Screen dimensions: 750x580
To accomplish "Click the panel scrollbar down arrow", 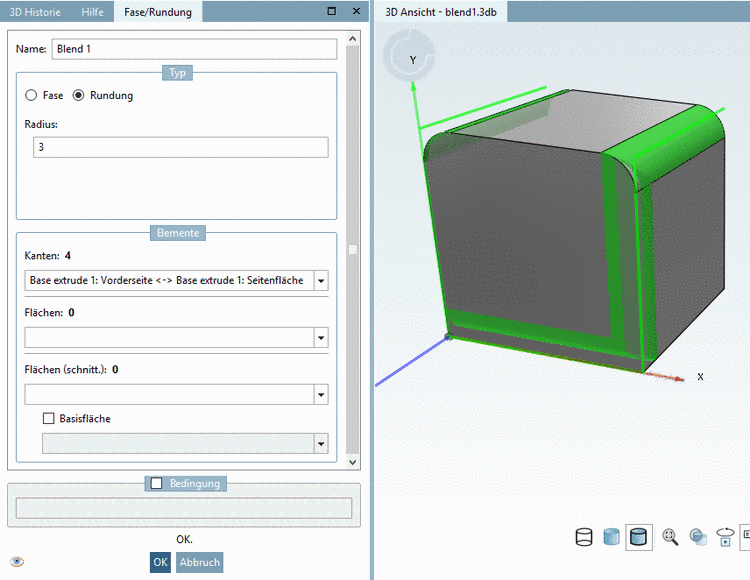I will [353, 462].
